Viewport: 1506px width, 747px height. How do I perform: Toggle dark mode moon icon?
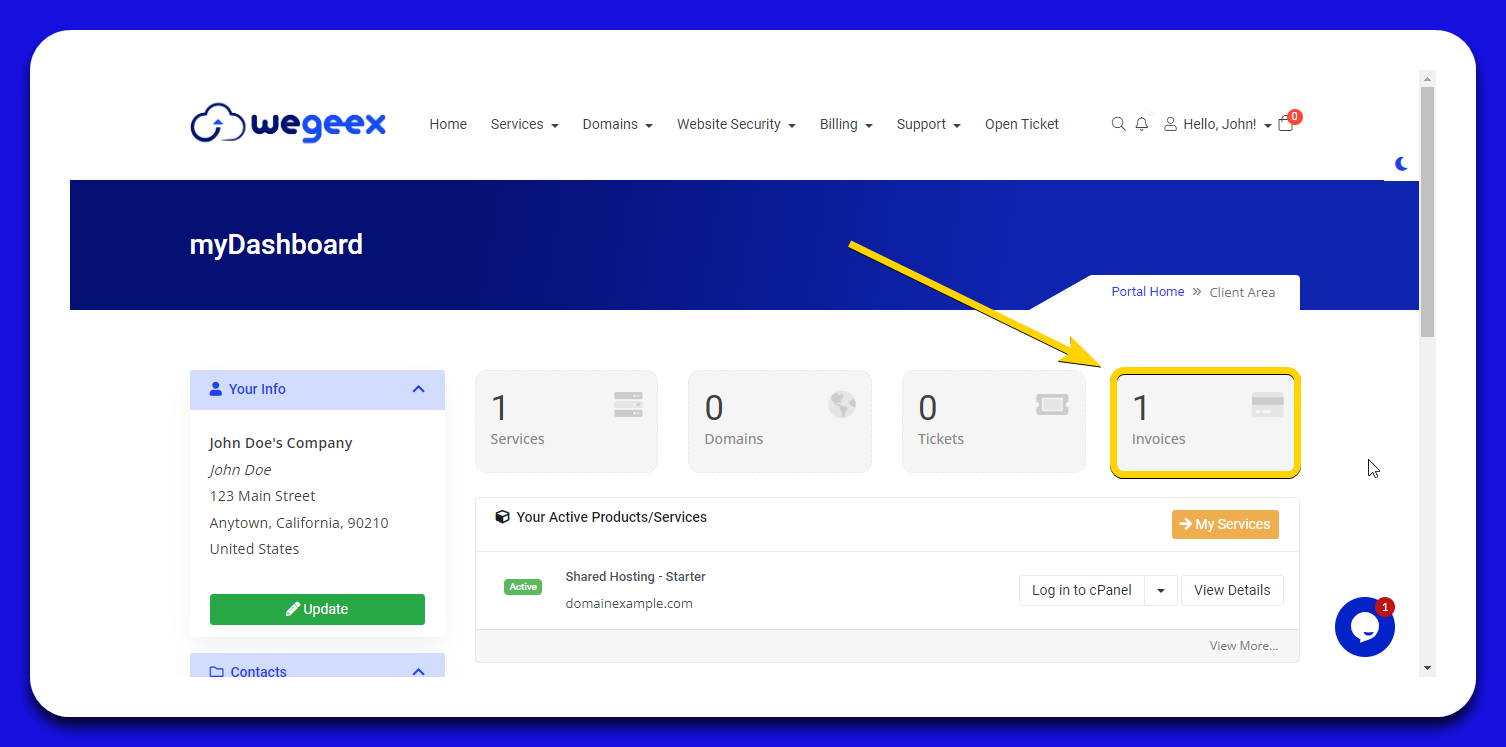click(x=1401, y=163)
